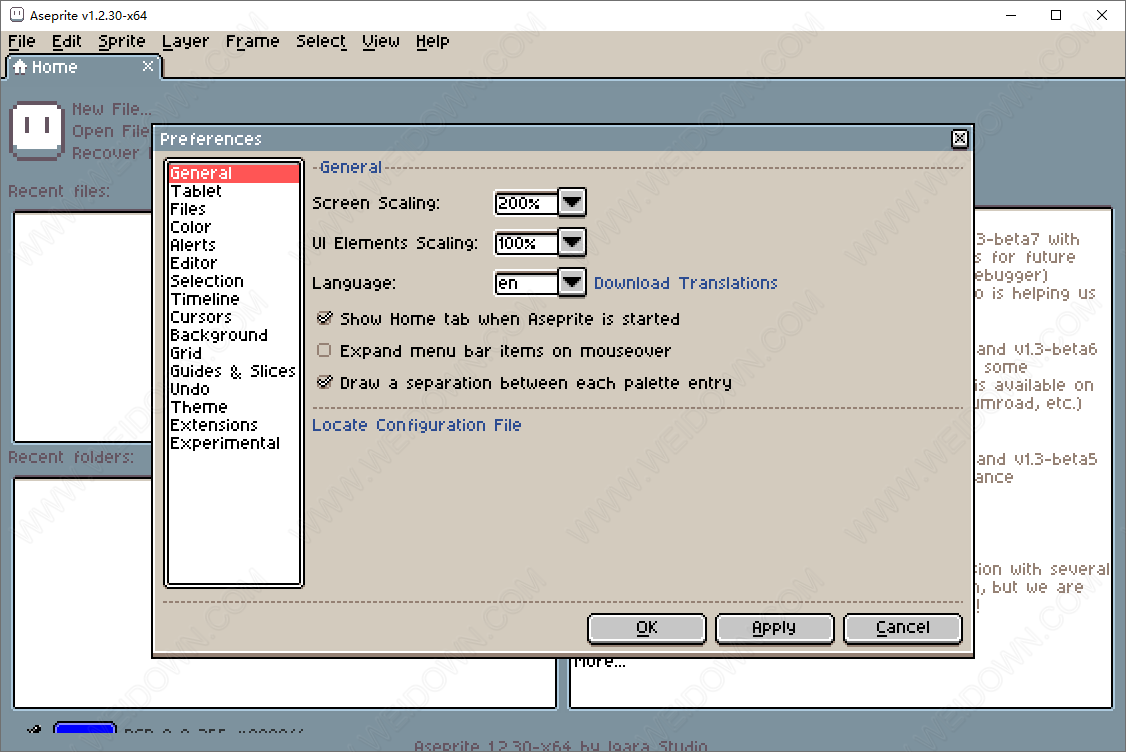
Task: Click the OK button
Action: [646, 628]
